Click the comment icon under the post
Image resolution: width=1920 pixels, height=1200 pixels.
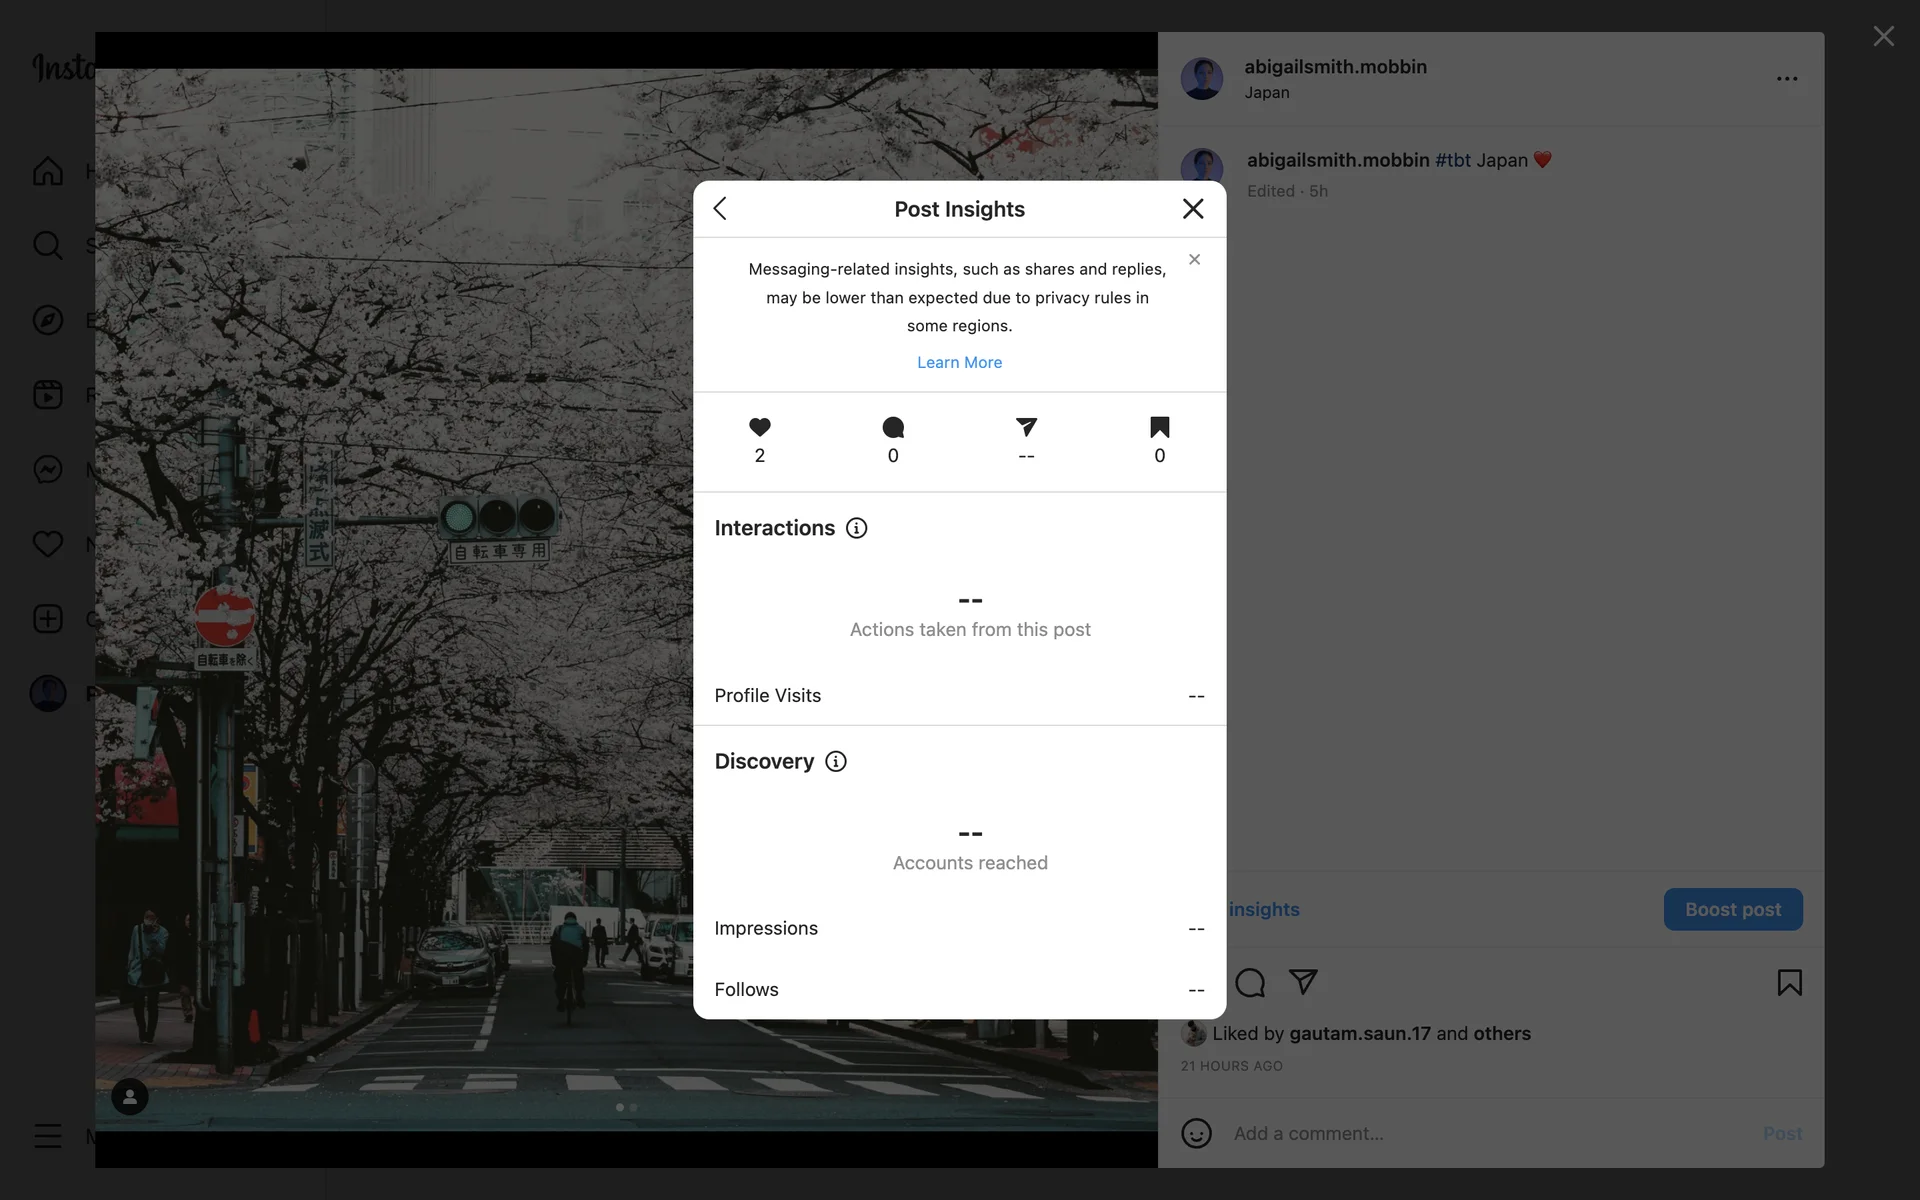click(x=1250, y=983)
